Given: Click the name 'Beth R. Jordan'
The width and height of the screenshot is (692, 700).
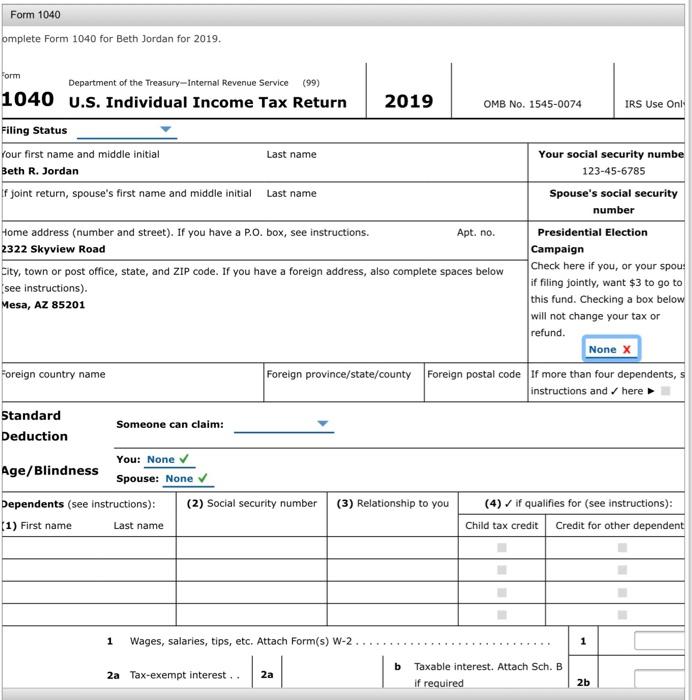Looking at the screenshot, I should [39, 171].
